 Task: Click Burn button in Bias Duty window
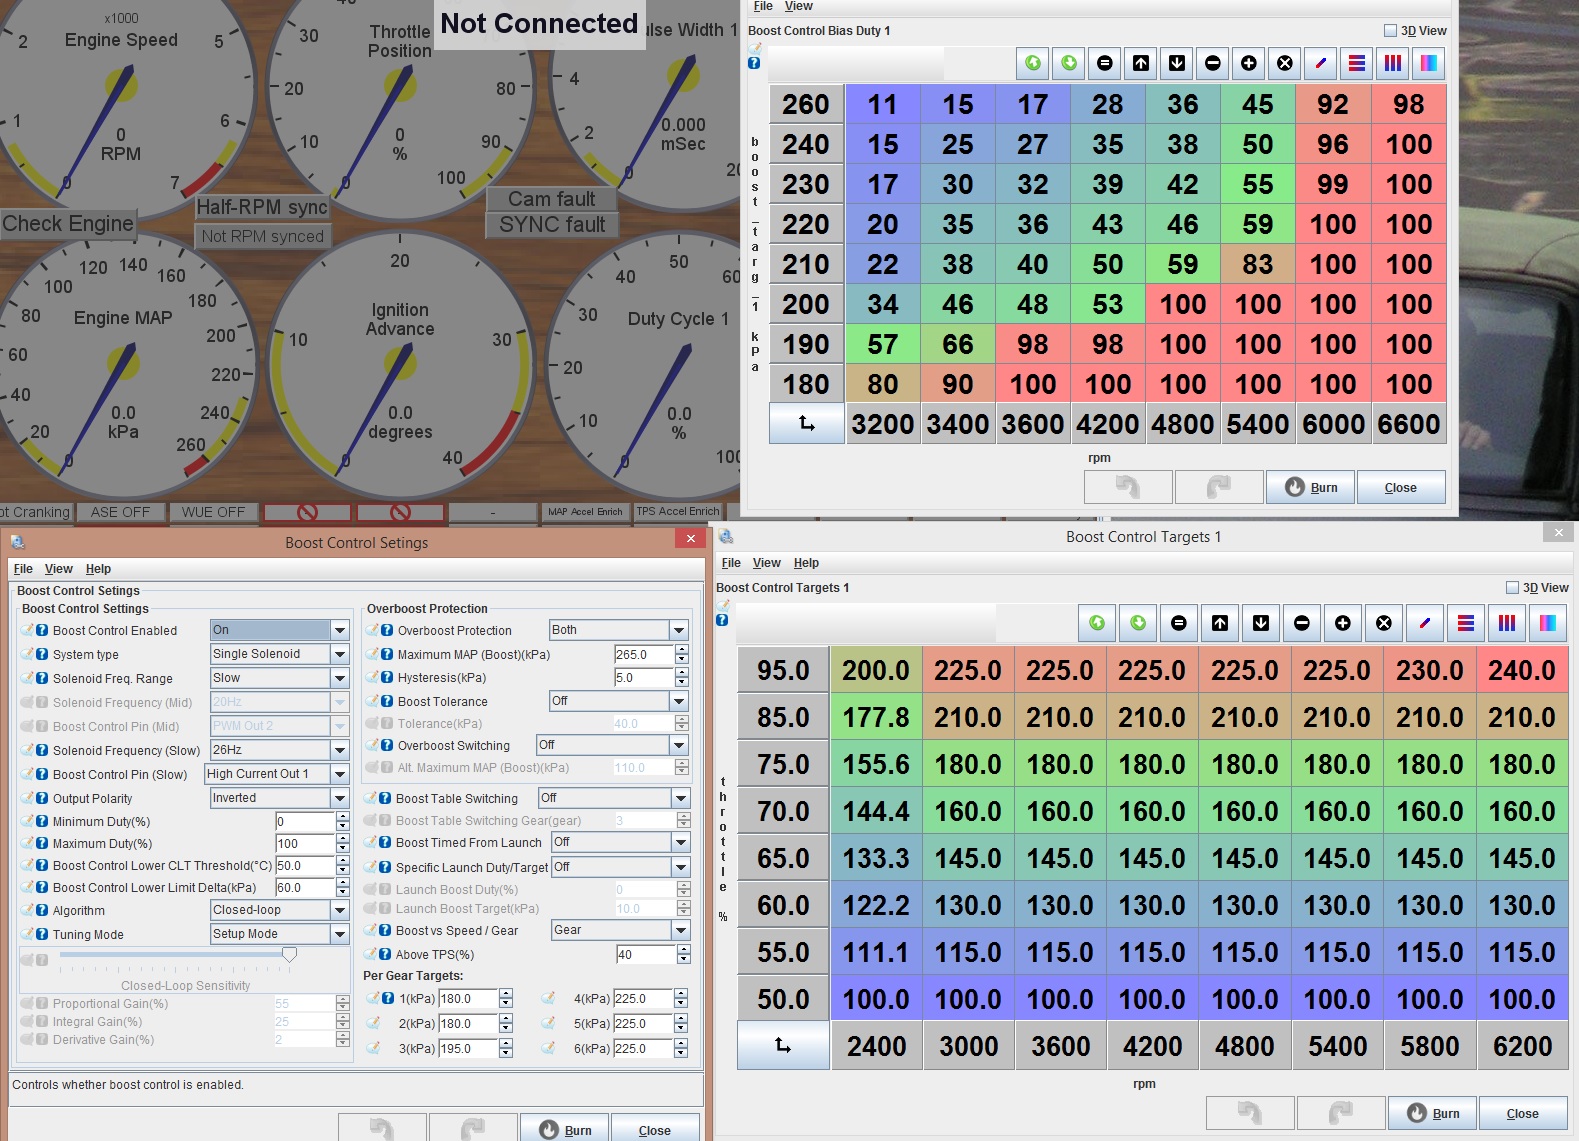[1310, 487]
